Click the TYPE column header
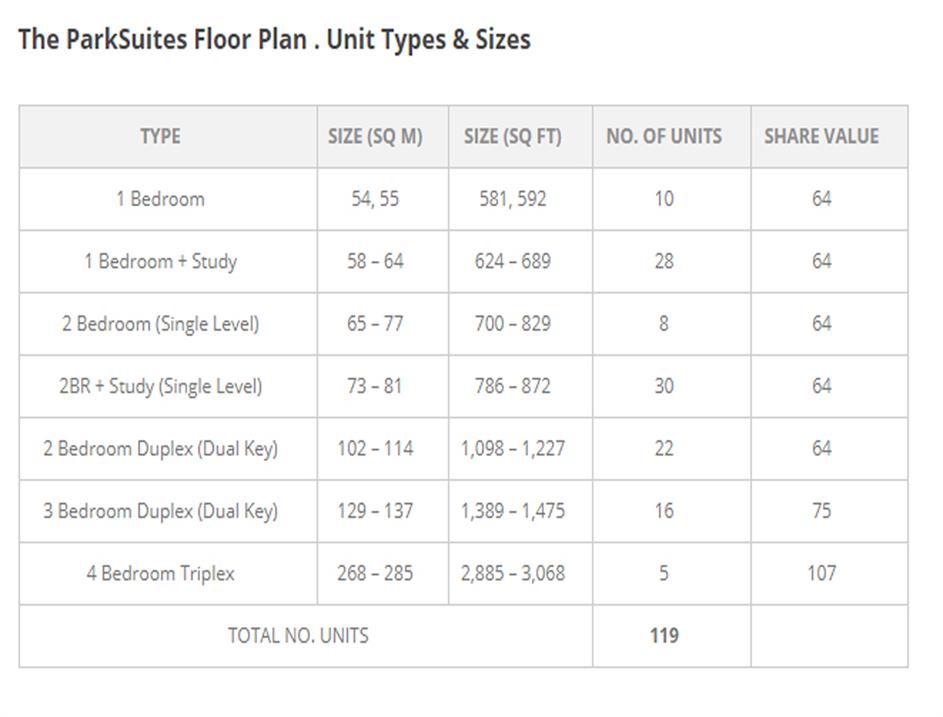The image size is (943, 717). (160, 136)
